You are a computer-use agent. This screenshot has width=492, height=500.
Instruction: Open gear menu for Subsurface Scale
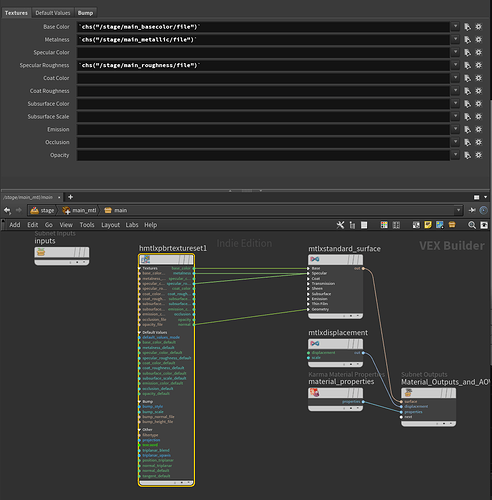(479, 117)
